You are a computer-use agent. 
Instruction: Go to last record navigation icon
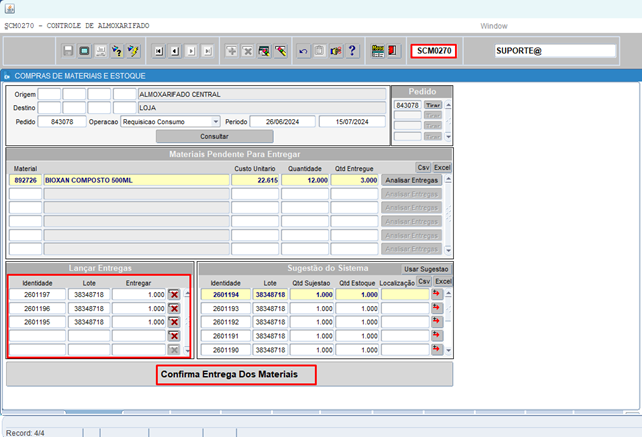208,51
